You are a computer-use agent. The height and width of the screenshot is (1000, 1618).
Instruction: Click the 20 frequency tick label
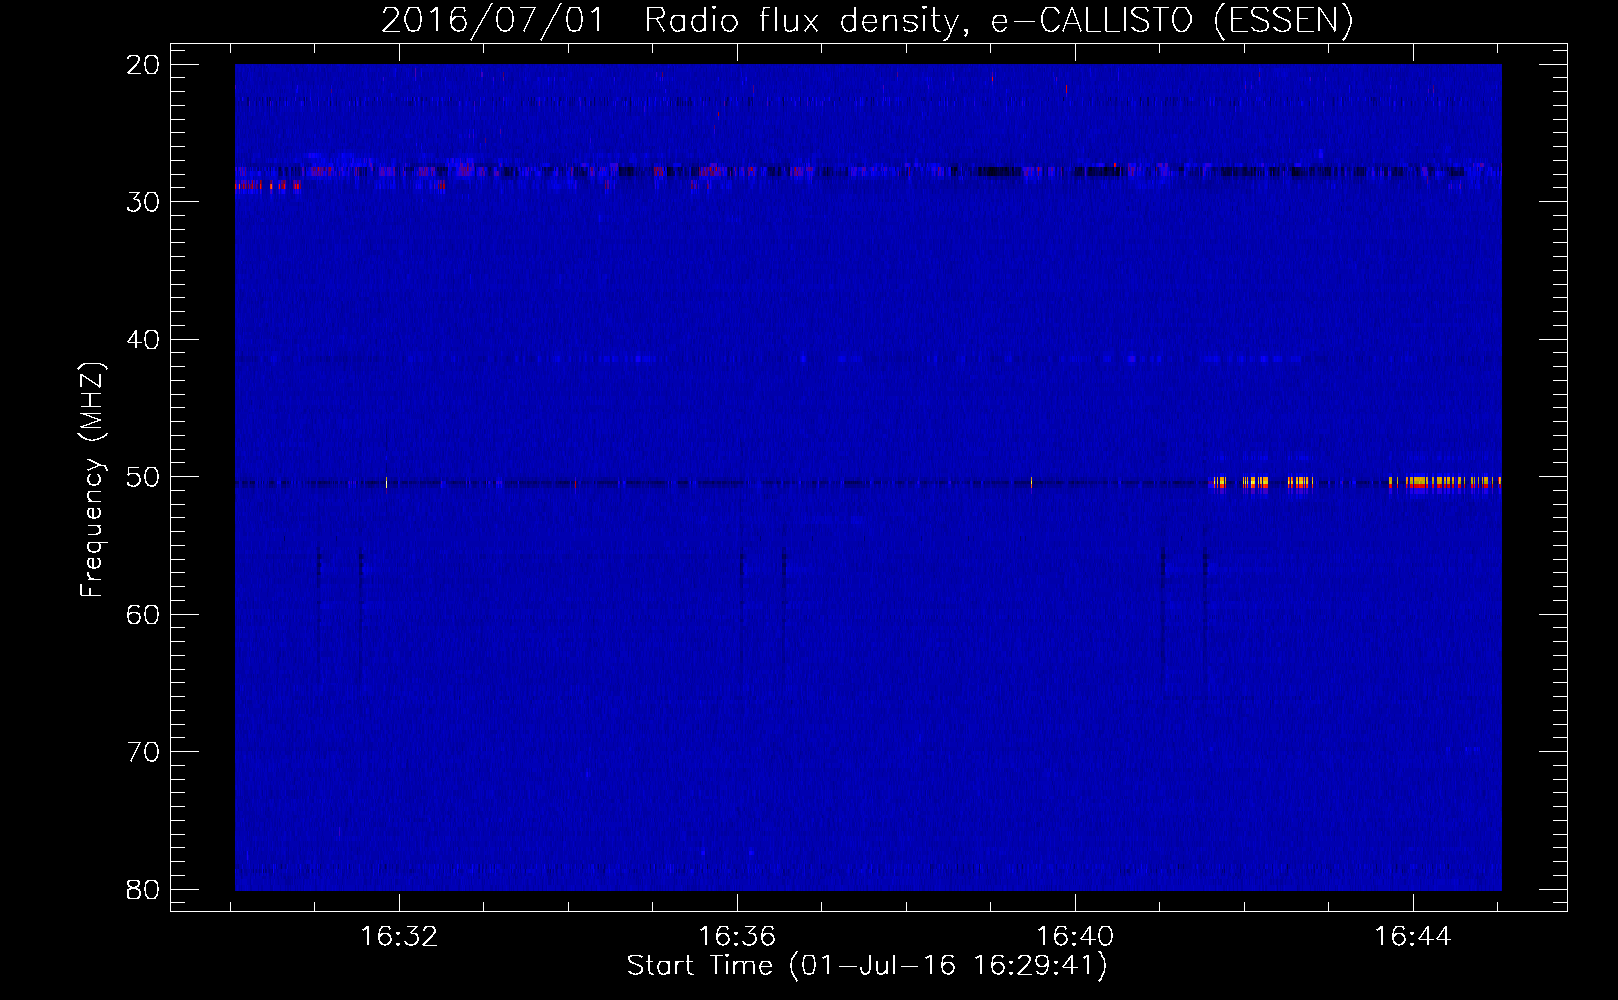coord(143,65)
